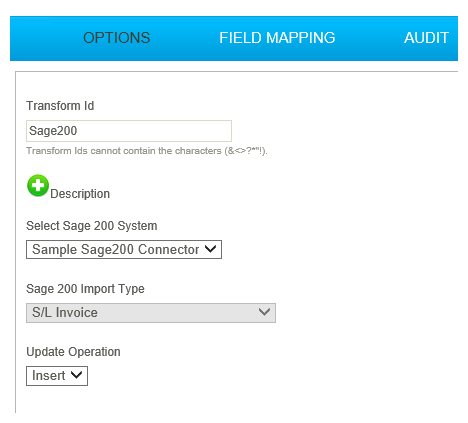
Task: Open the FIELD MAPPING tab
Action: pos(277,38)
